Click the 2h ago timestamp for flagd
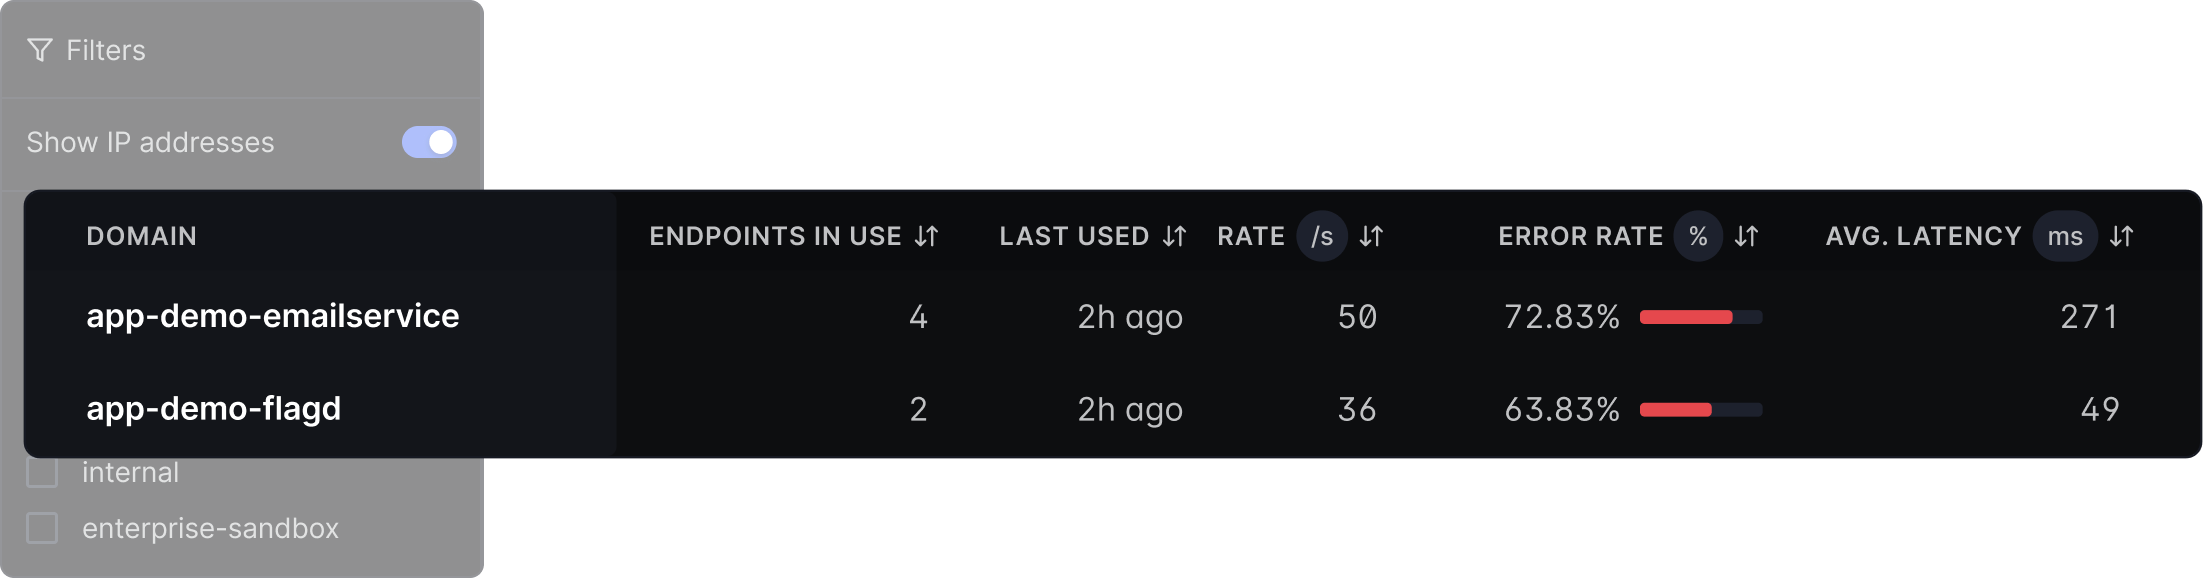This screenshot has height=578, width=2203. coord(1131,408)
